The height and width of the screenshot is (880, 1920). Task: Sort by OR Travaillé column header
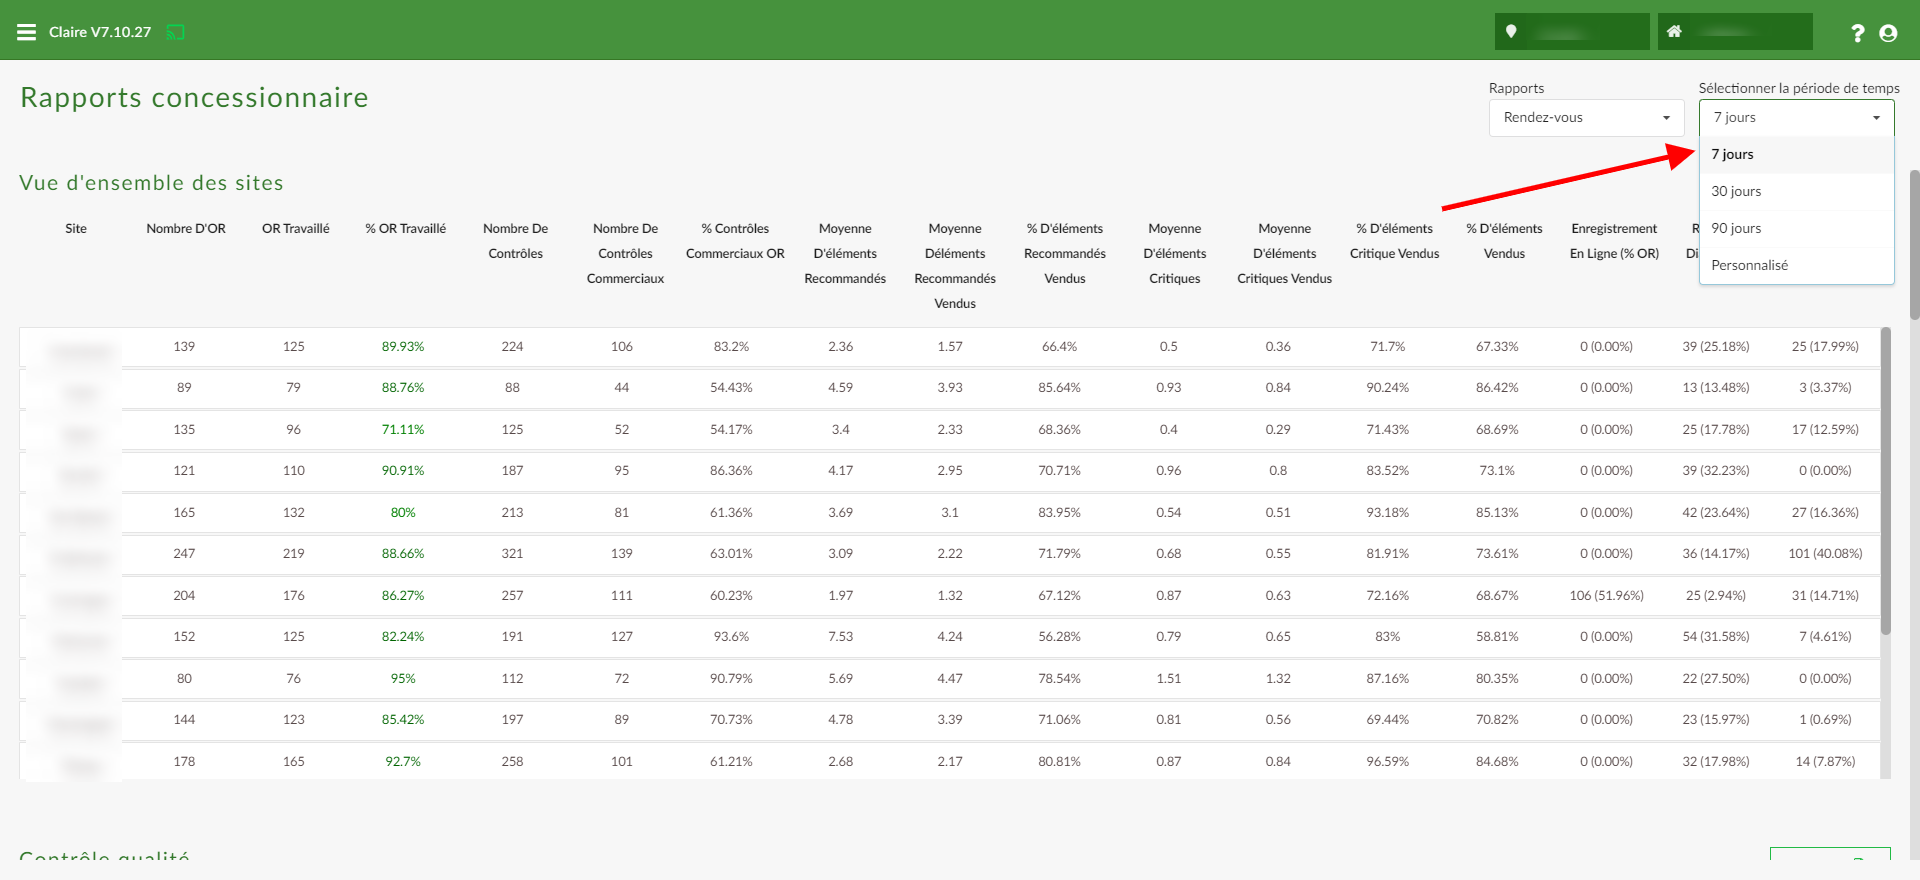tap(296, 228)
